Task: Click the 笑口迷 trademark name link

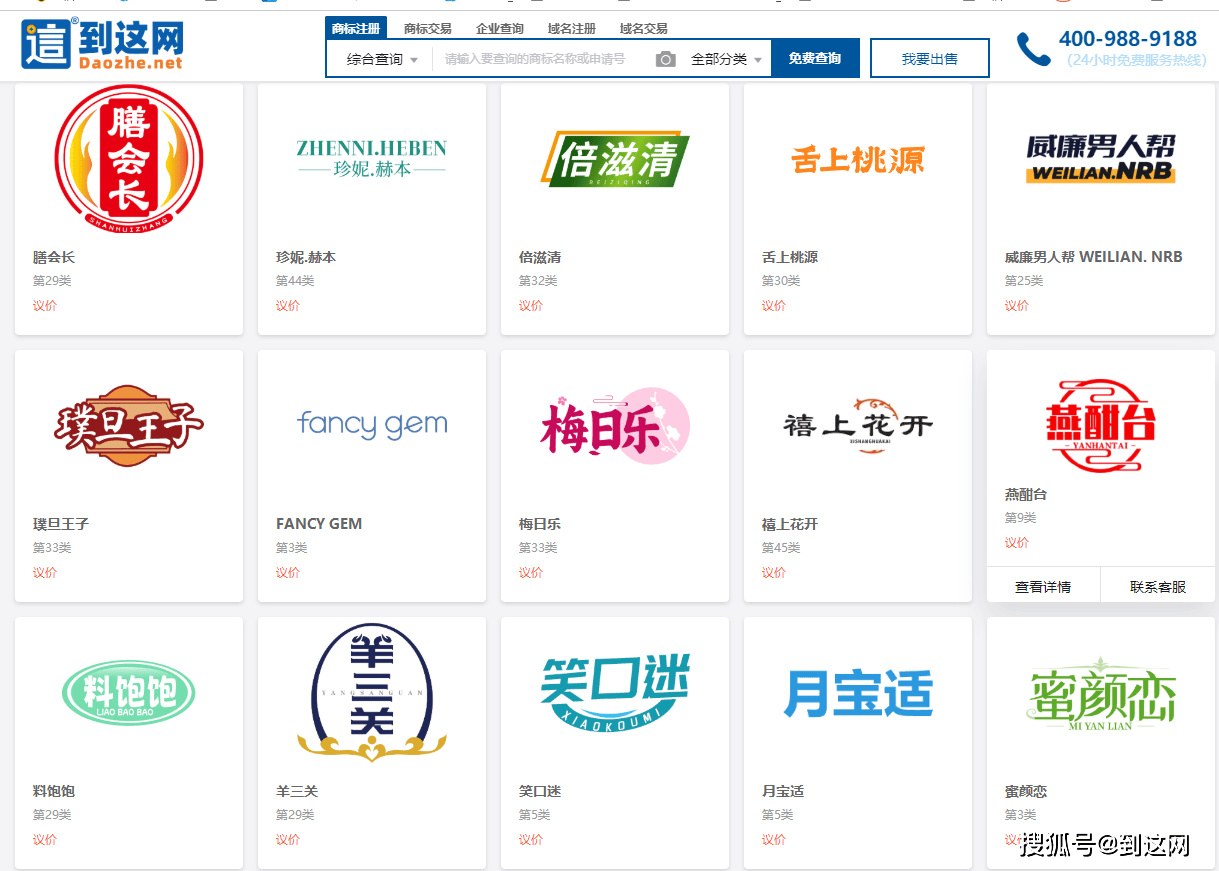Action: pos(540,791)
